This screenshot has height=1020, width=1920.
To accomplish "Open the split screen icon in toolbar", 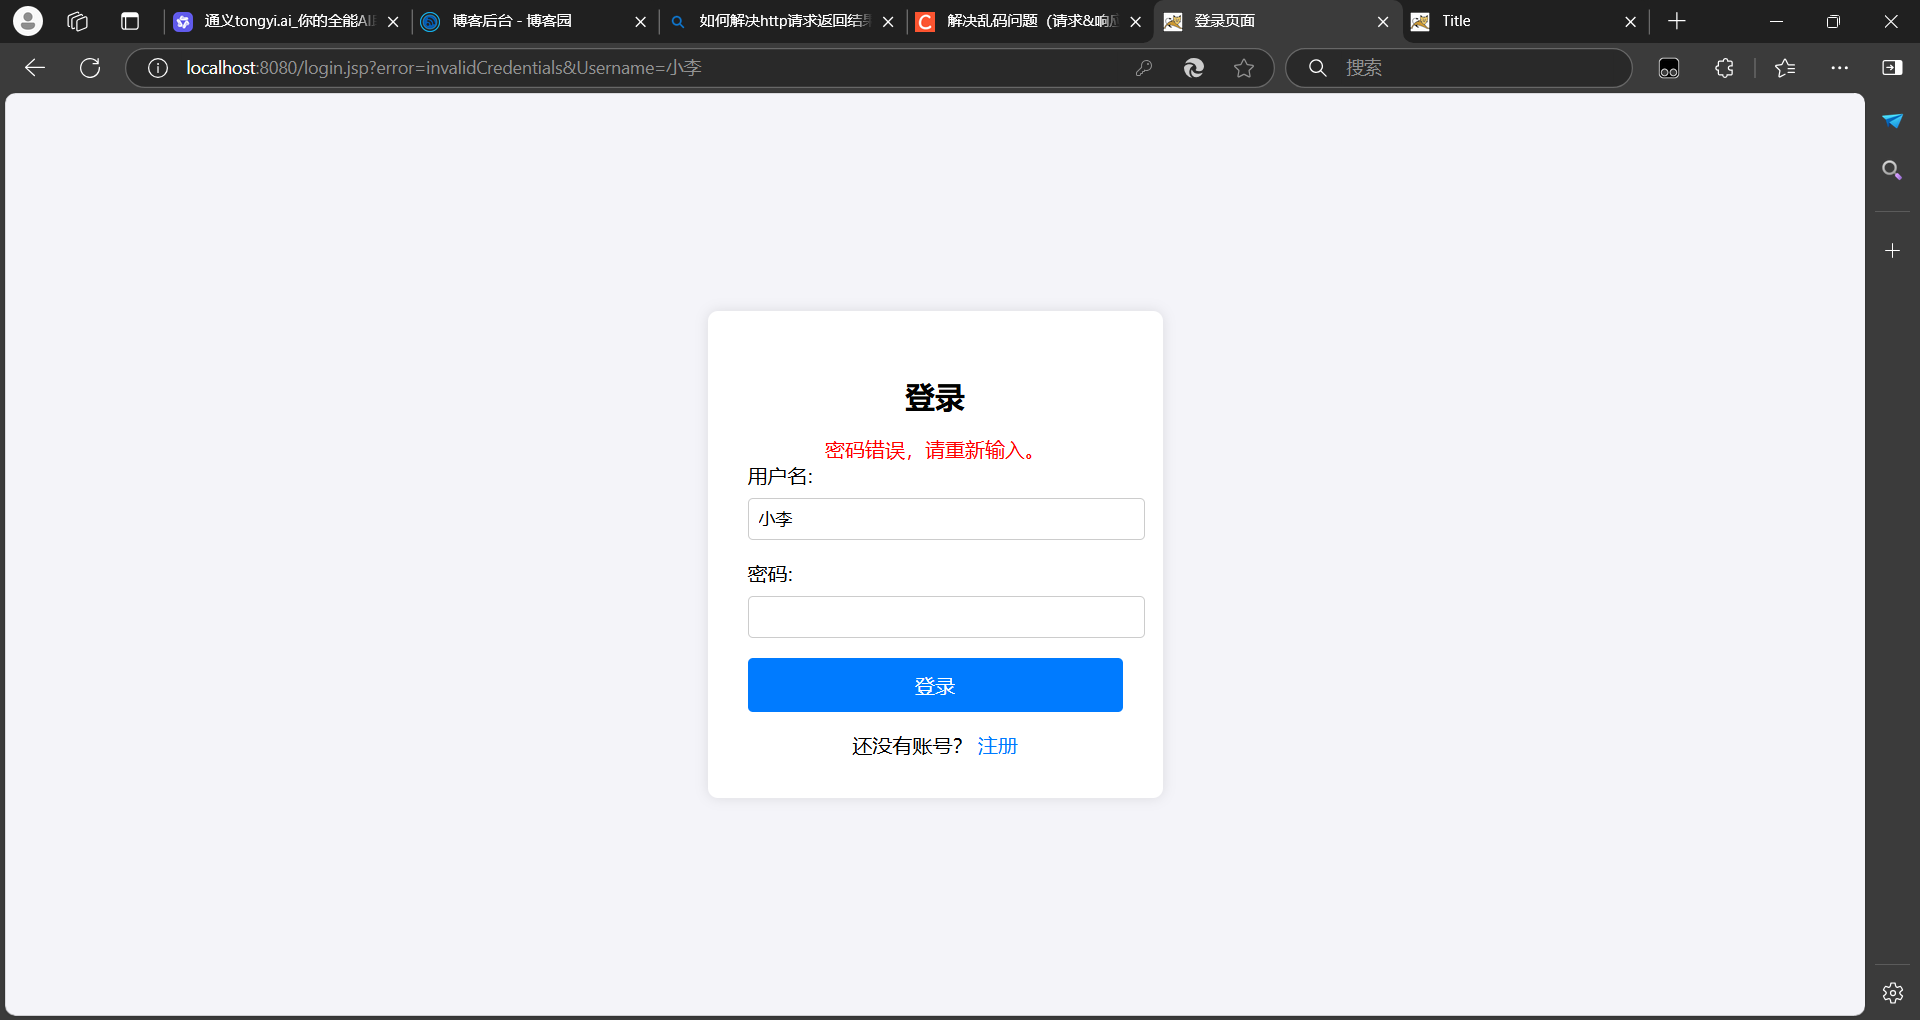I will coord(1669,68).
